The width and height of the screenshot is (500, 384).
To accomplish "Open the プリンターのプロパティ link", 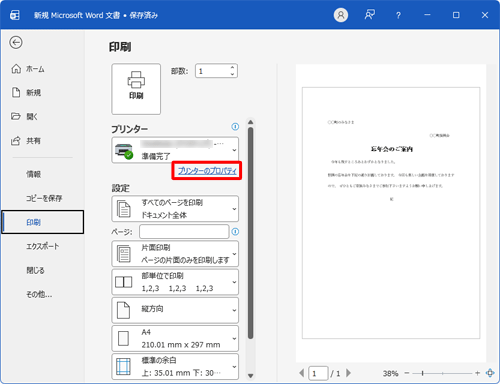I will (x=207, y=171).
